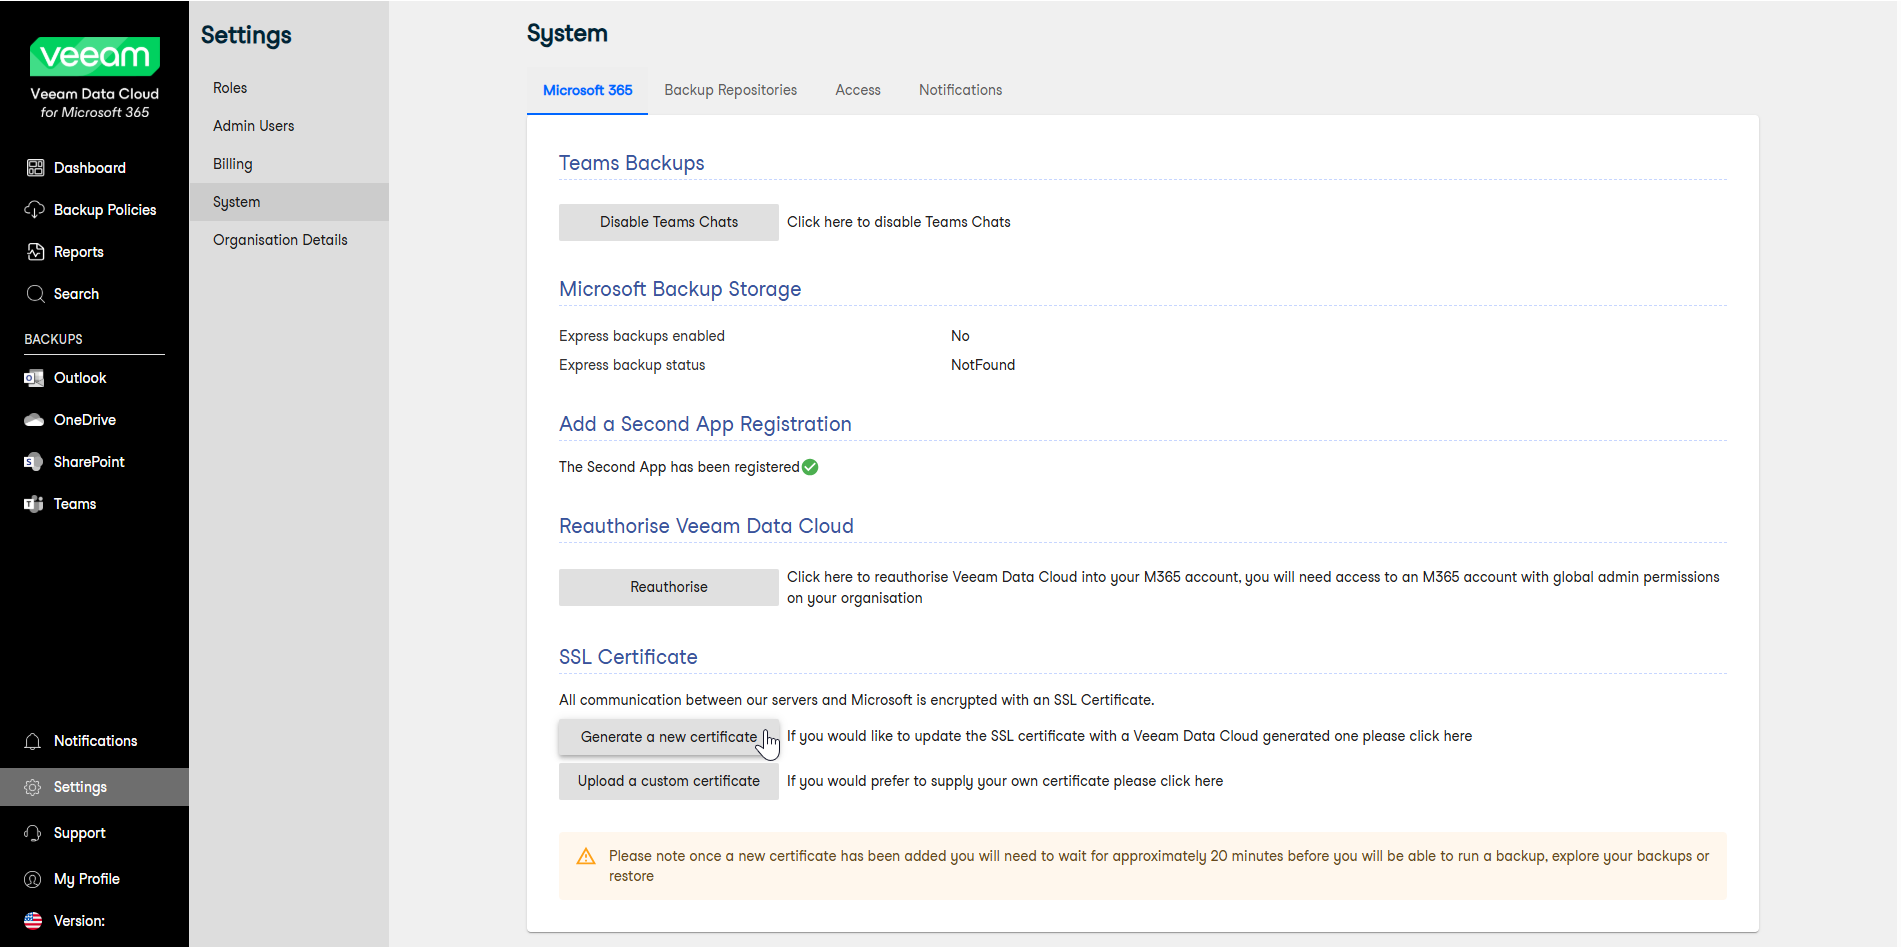The image size is (1901, 947).
Task: Click 'Express backups enabled' label
Action: click(x=642, y=336)
